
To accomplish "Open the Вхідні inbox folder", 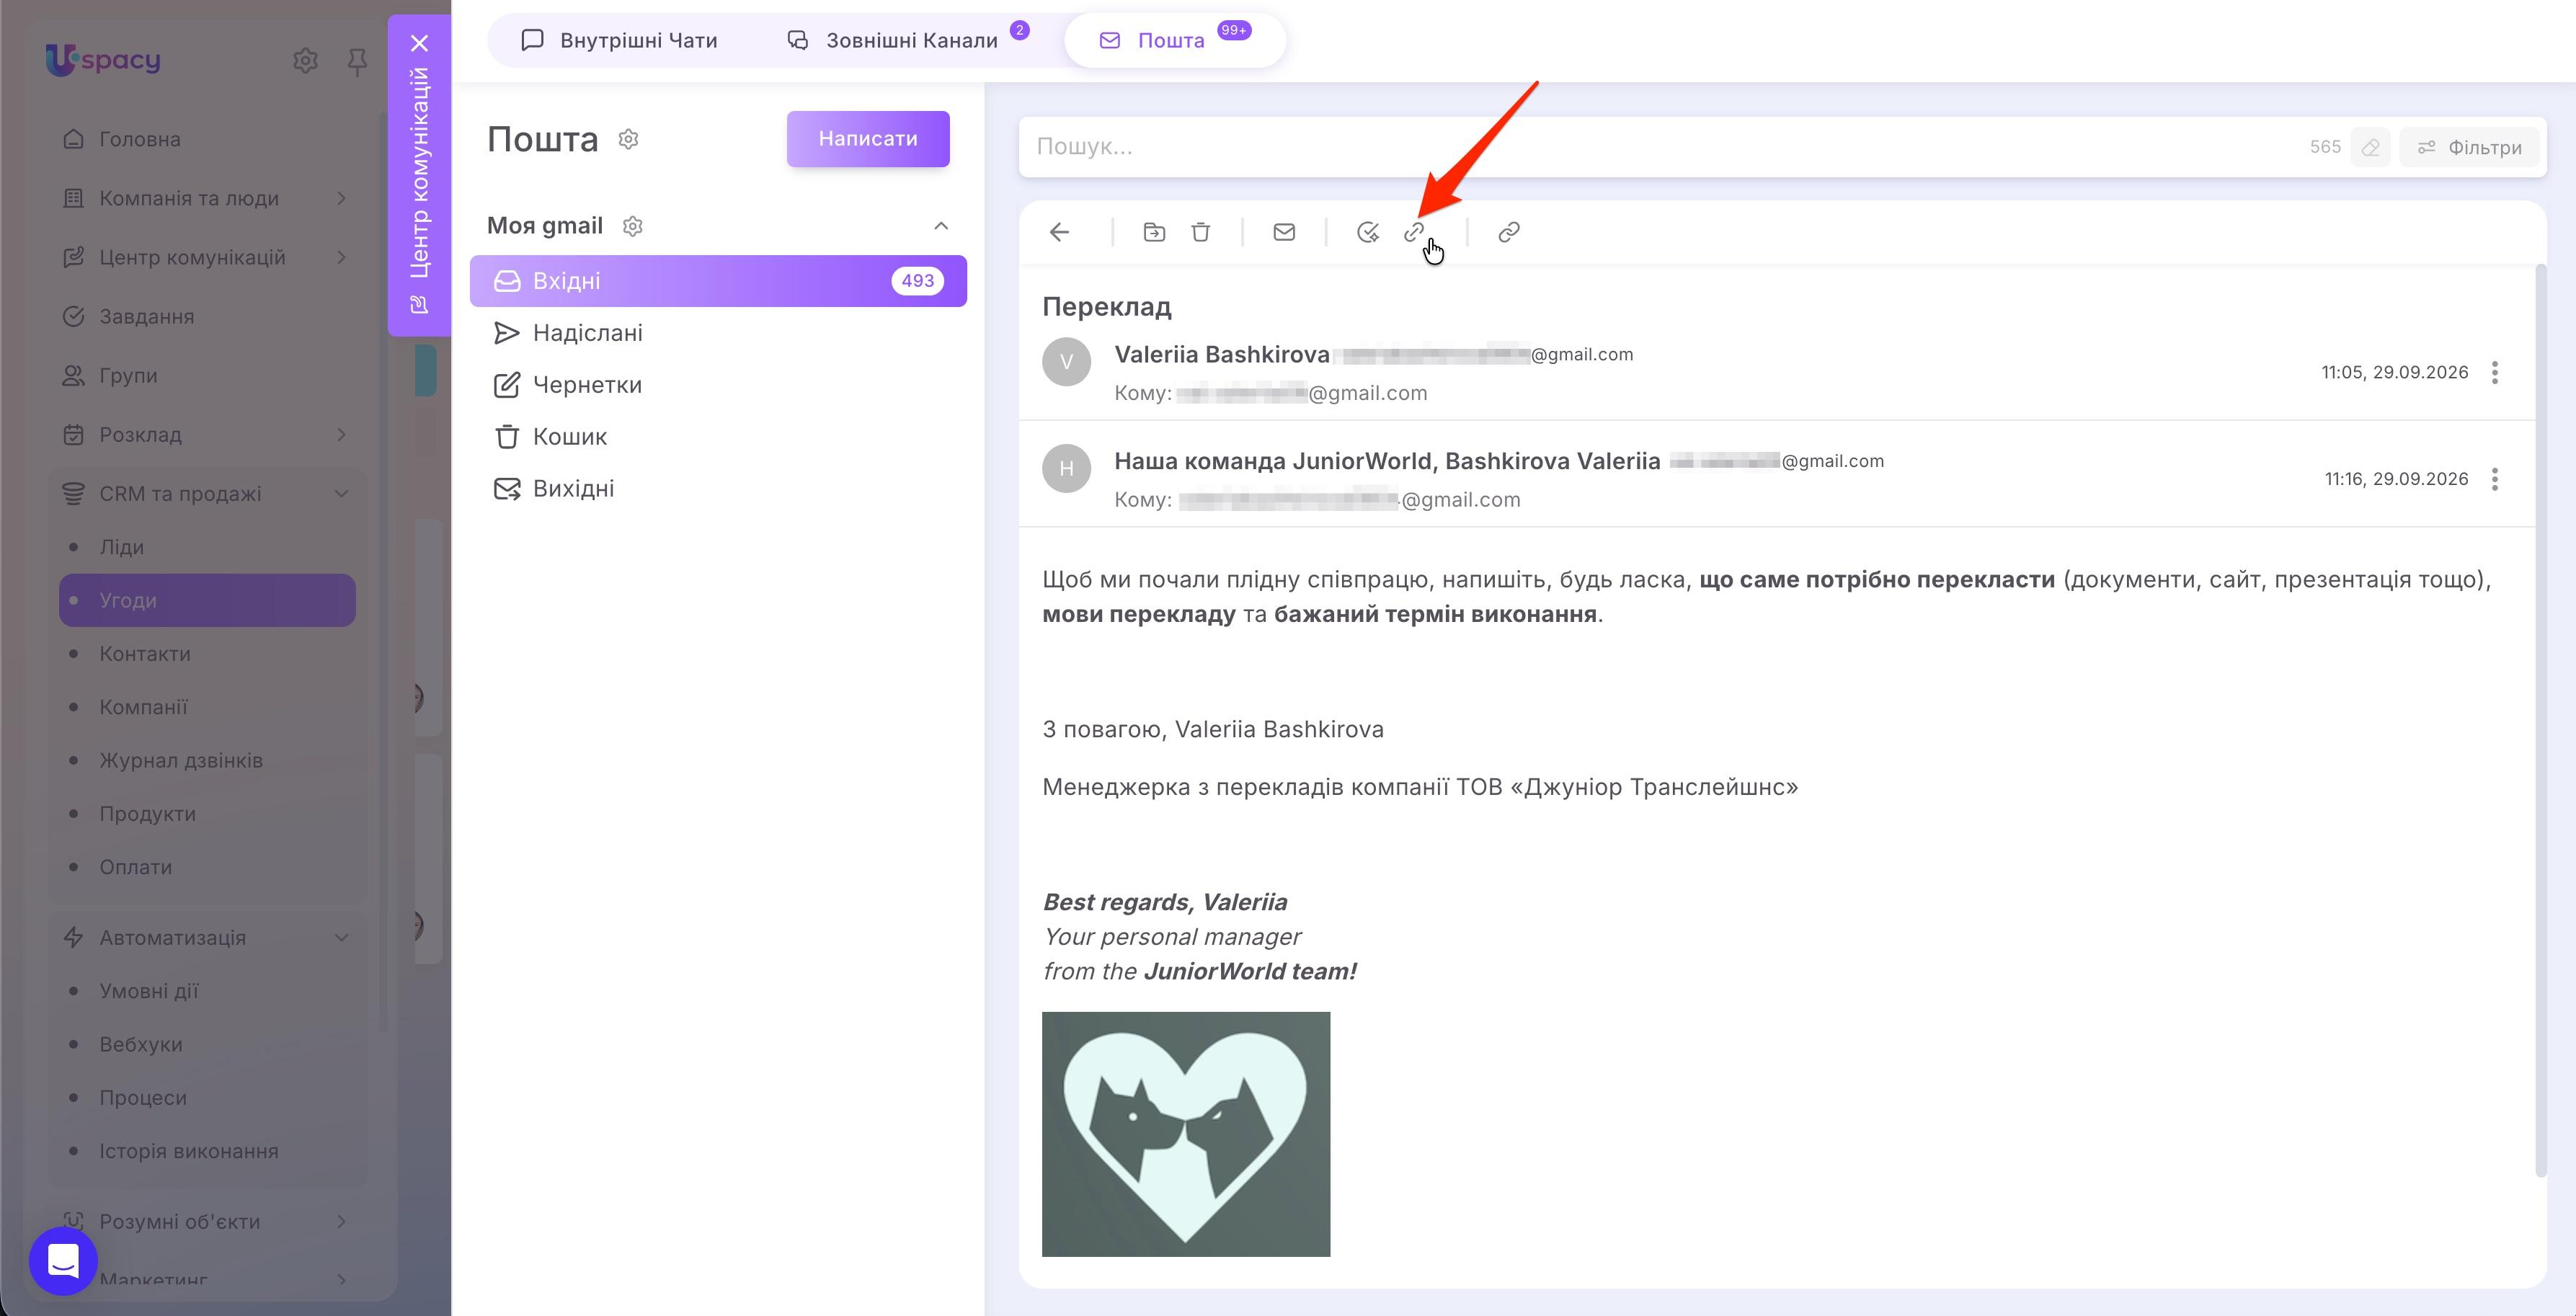I will 718,281.
